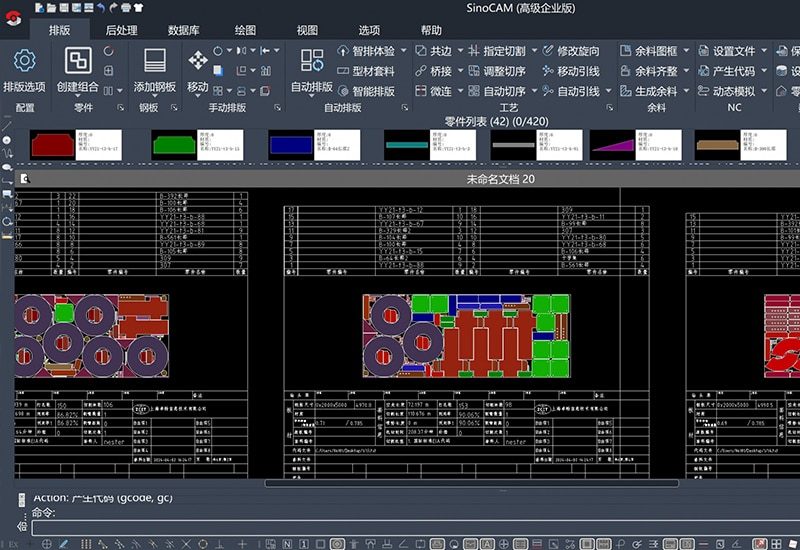Toggle the X intersection snap in status bar

tap(186, 544)
